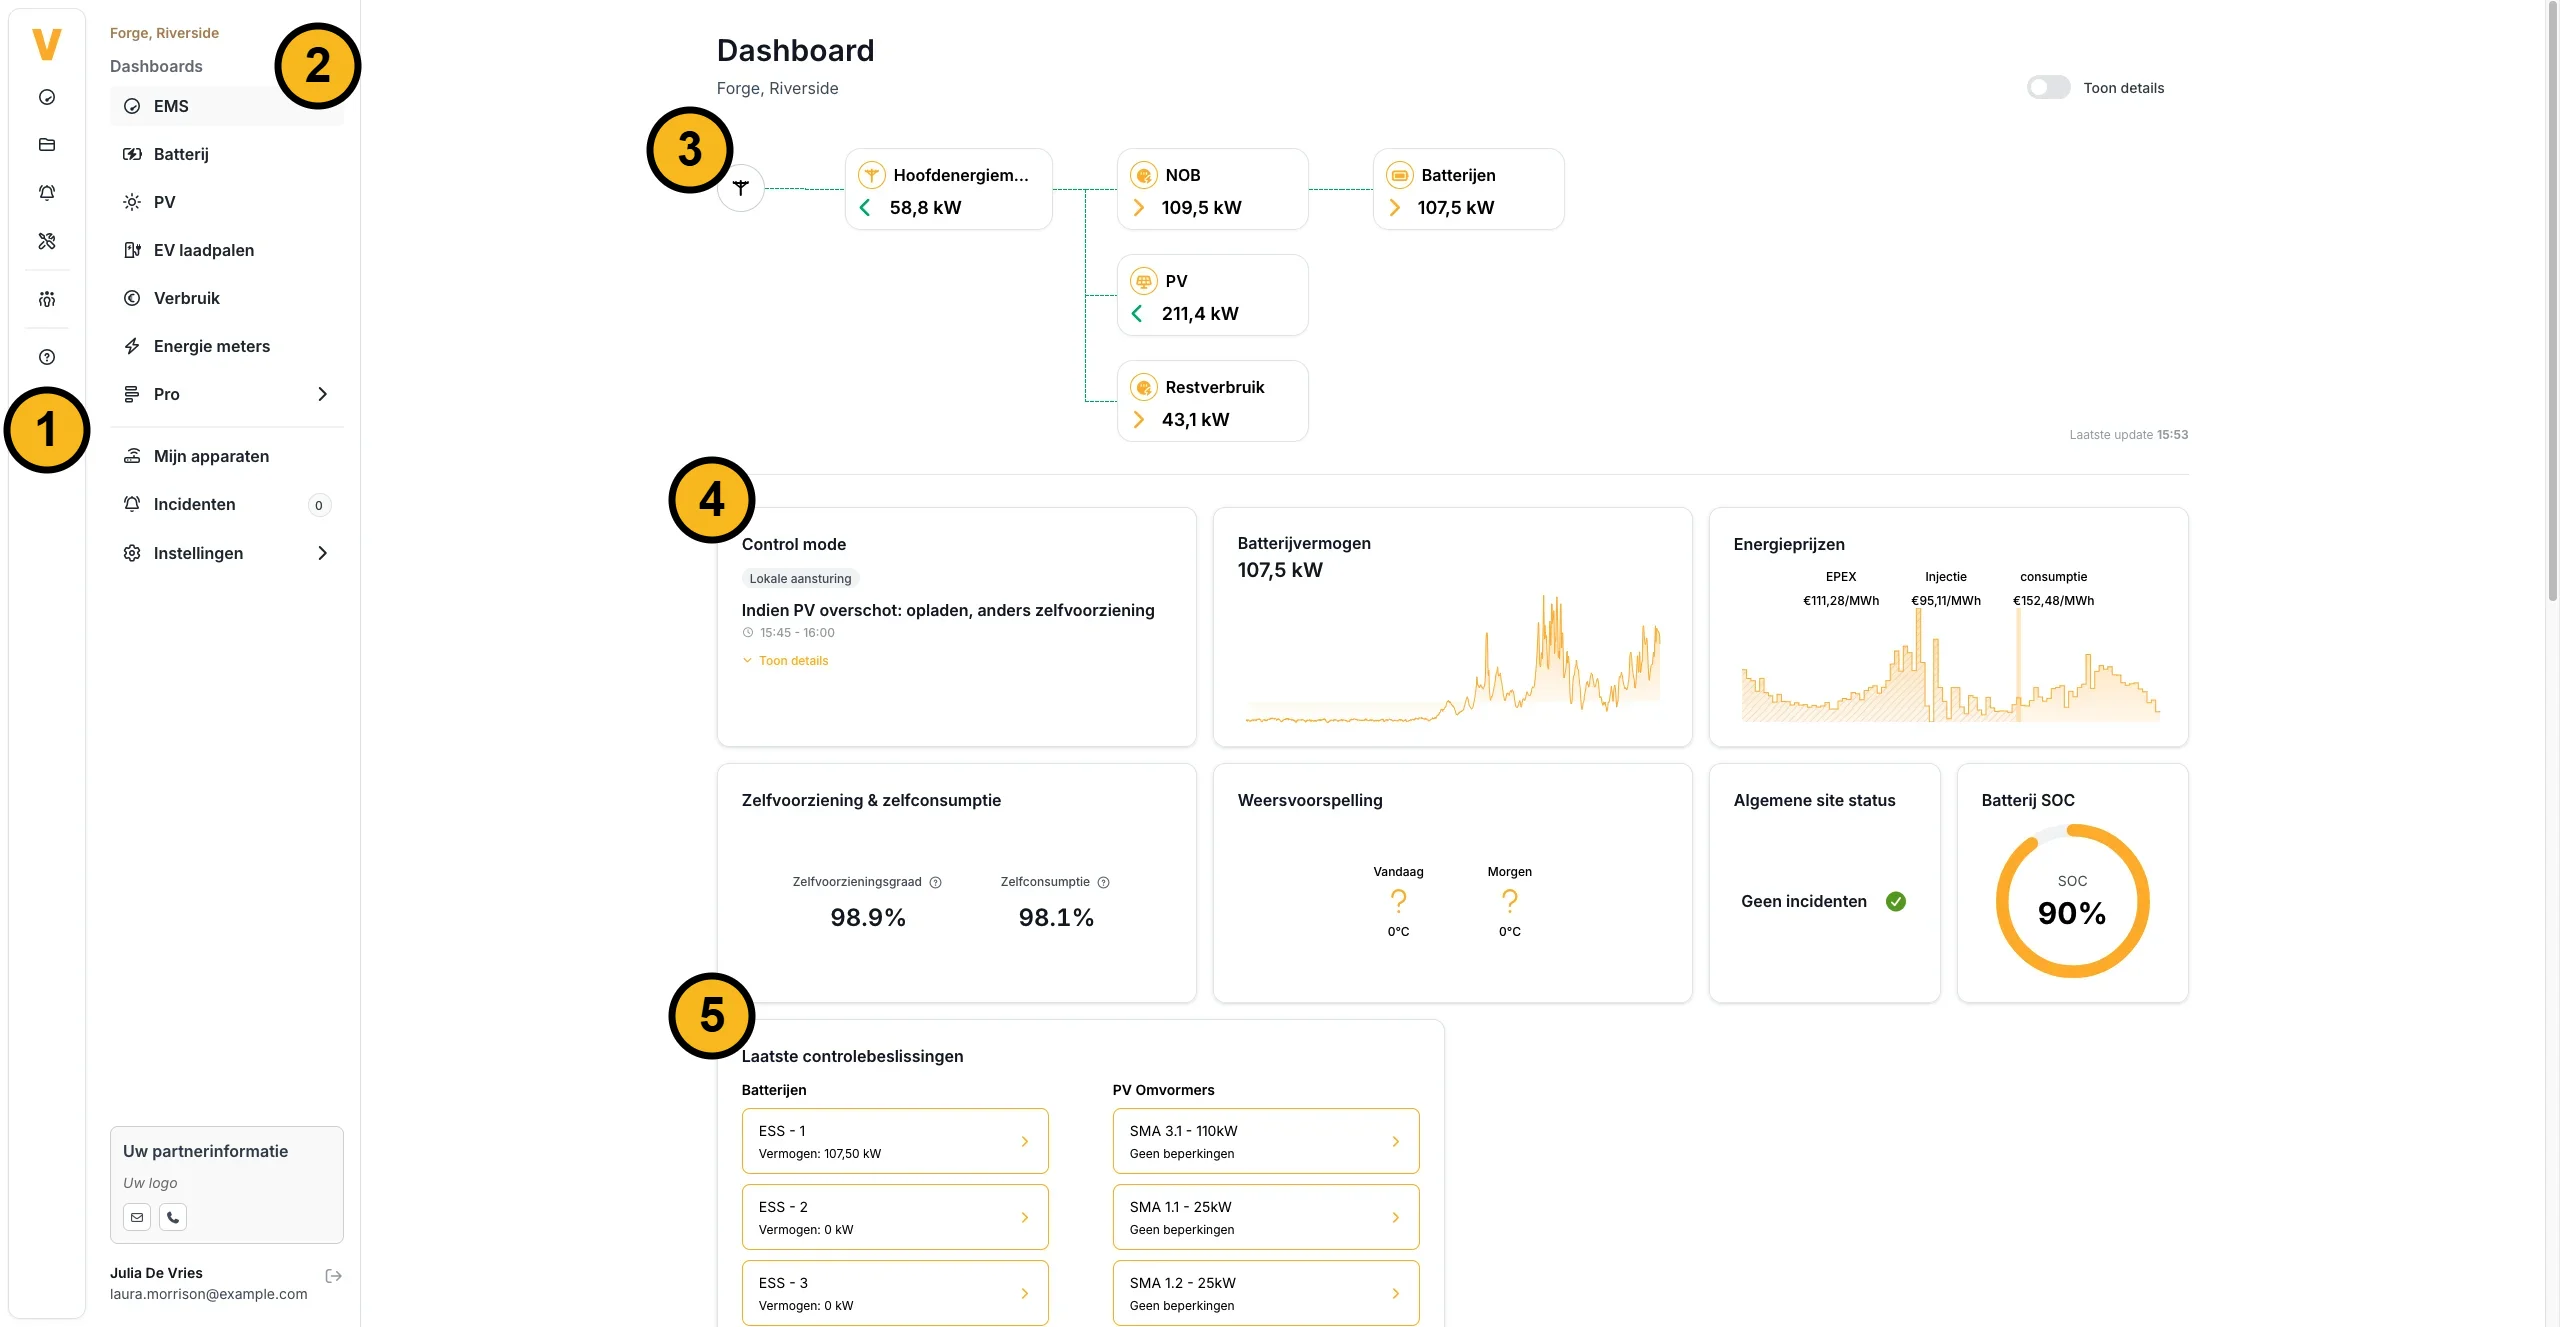This screenshot has width=2560, height=1327.
Task: Click the partner phone icon
Action: tap(173, 1217)
